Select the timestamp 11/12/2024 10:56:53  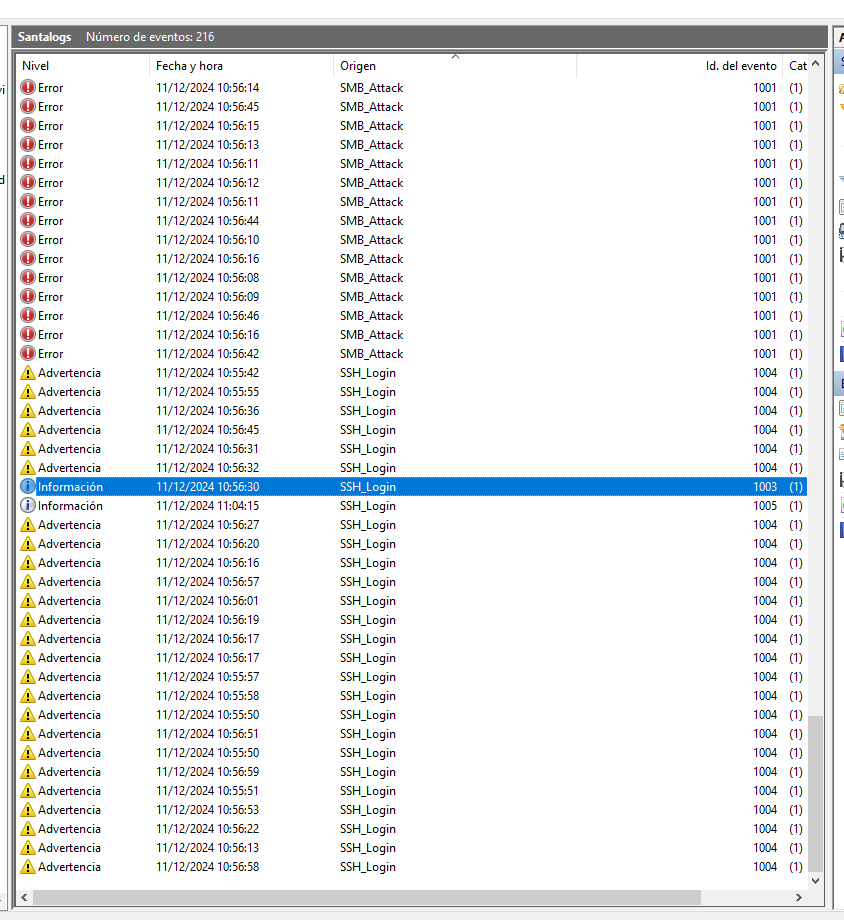click(207, 810)
